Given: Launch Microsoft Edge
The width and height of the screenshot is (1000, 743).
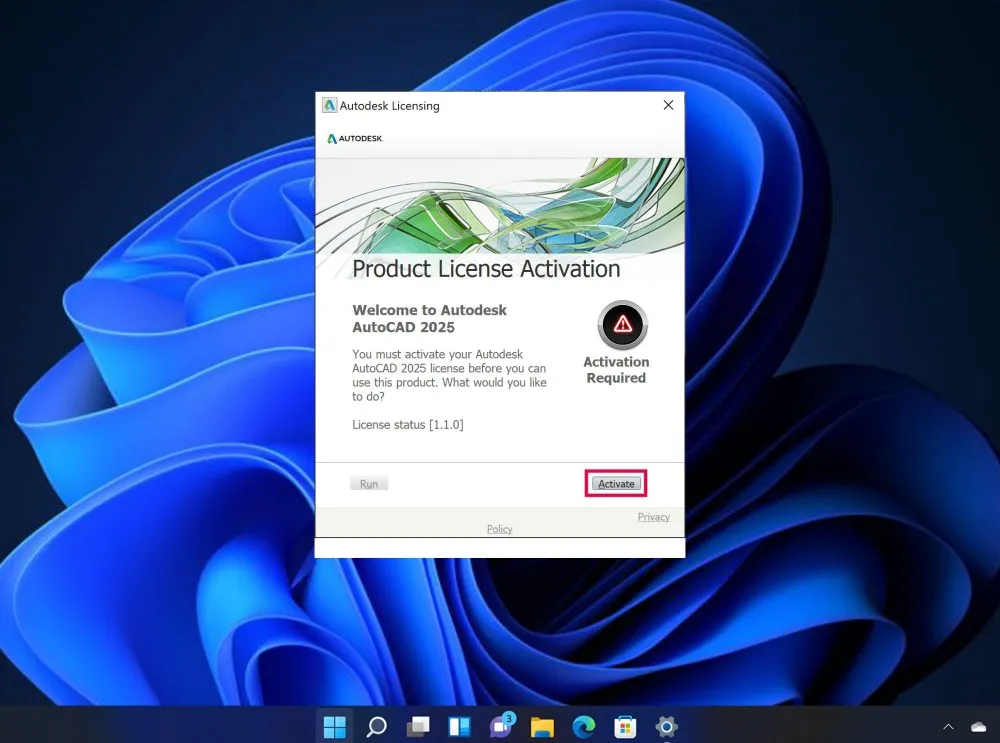Looking at the screenshot, I should (584, 726).
